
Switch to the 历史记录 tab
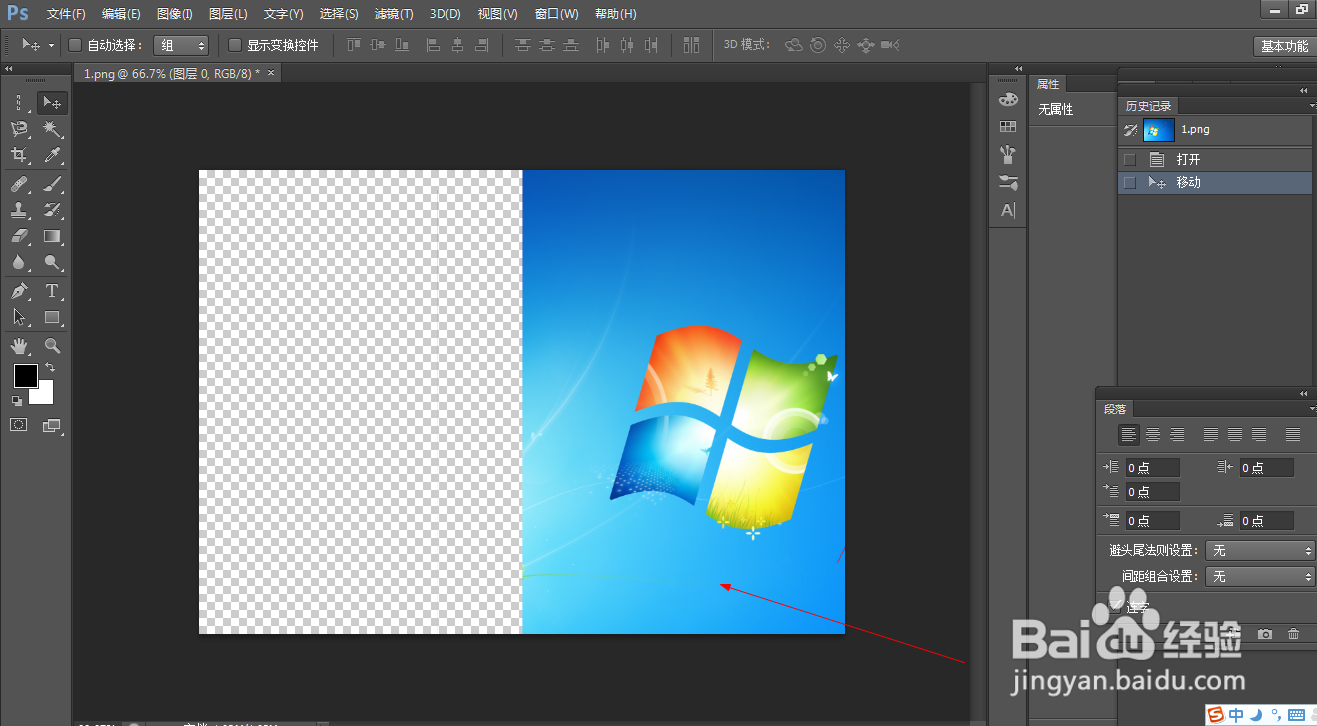click(1148, 106)
